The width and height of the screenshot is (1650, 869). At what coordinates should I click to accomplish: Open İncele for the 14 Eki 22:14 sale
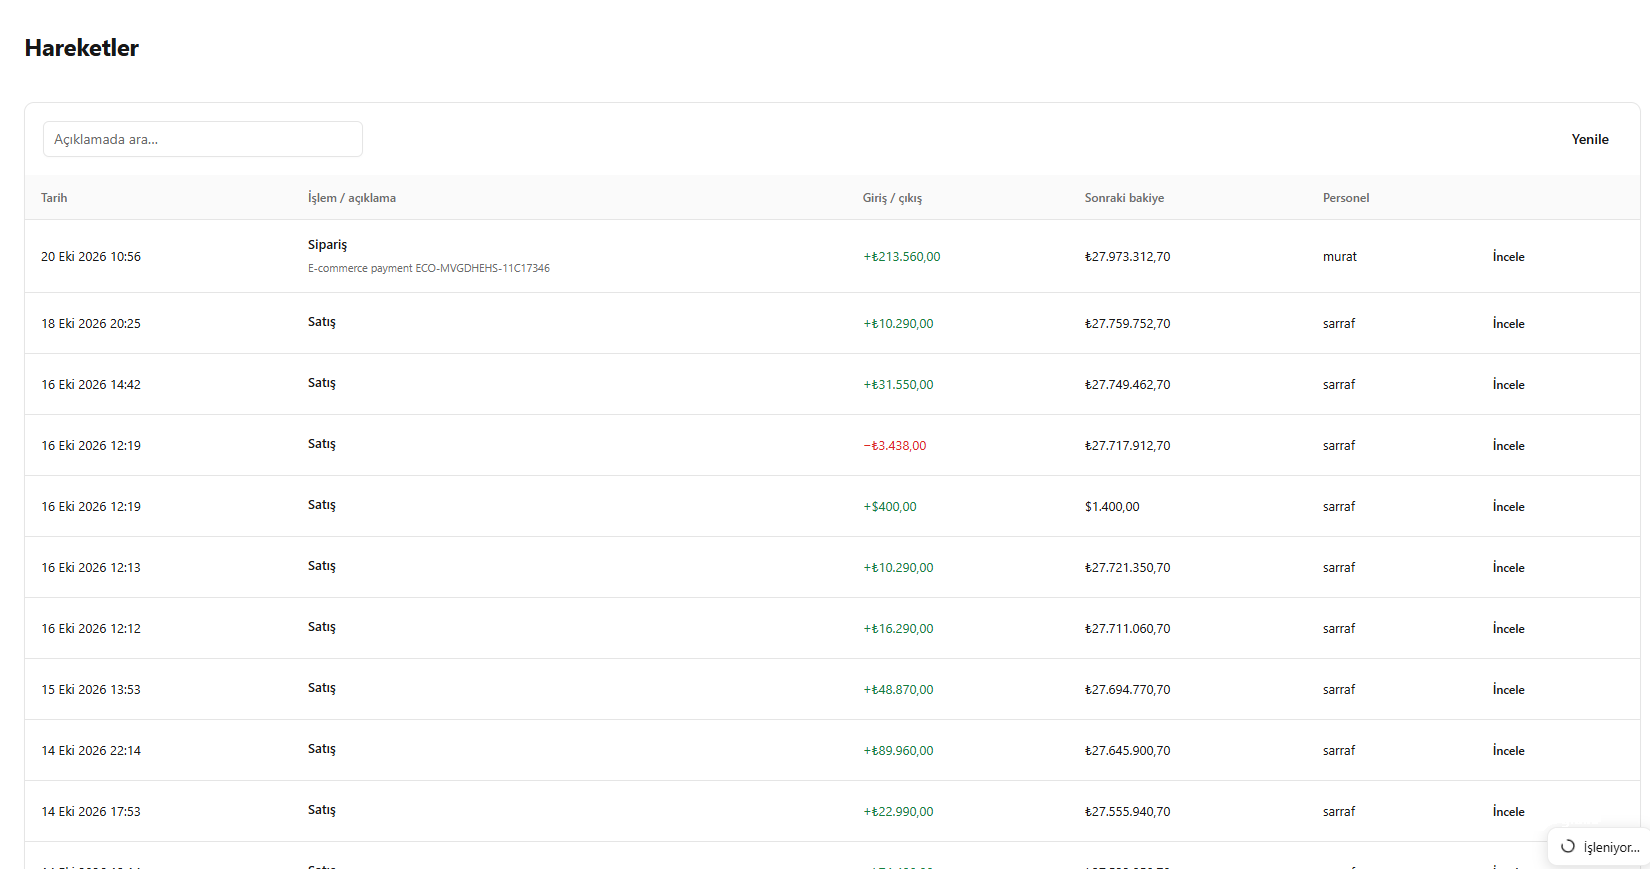tap(1508, 751)
